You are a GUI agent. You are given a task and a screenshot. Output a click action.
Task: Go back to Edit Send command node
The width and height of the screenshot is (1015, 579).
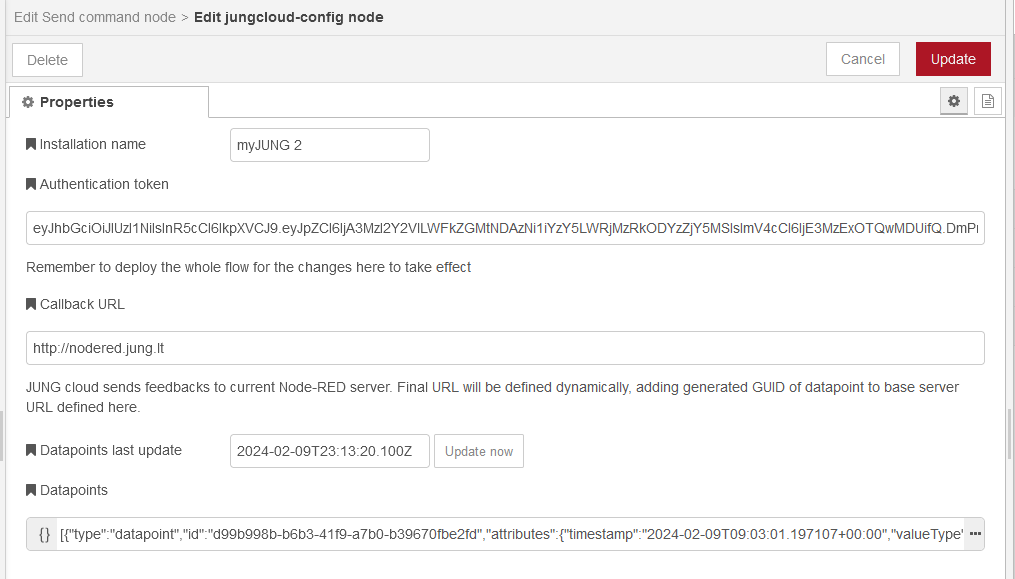(x=94, y=17)
